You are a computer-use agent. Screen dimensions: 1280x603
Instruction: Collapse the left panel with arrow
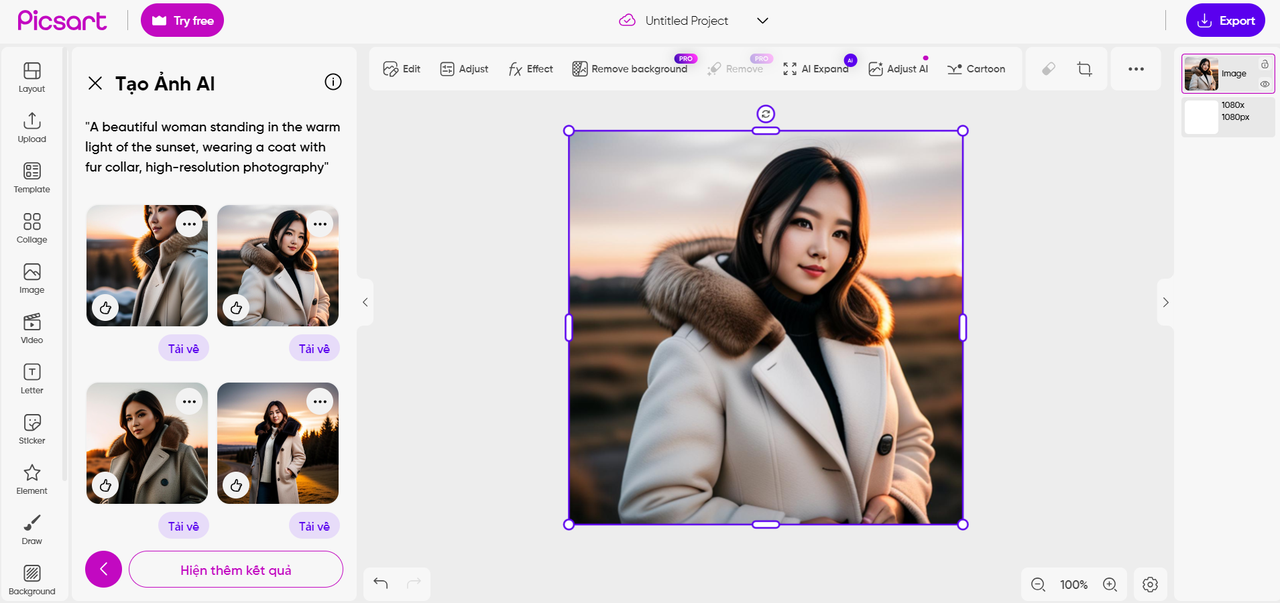point(365,302)
